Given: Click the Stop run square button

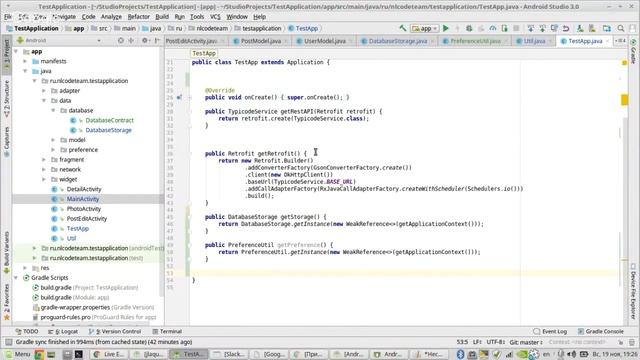Looking at the screenshot, I should pyautogui.click(x=516, y=28).
